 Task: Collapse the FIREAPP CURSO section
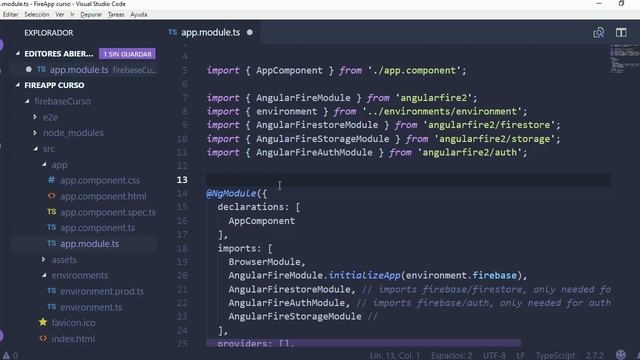18,85
